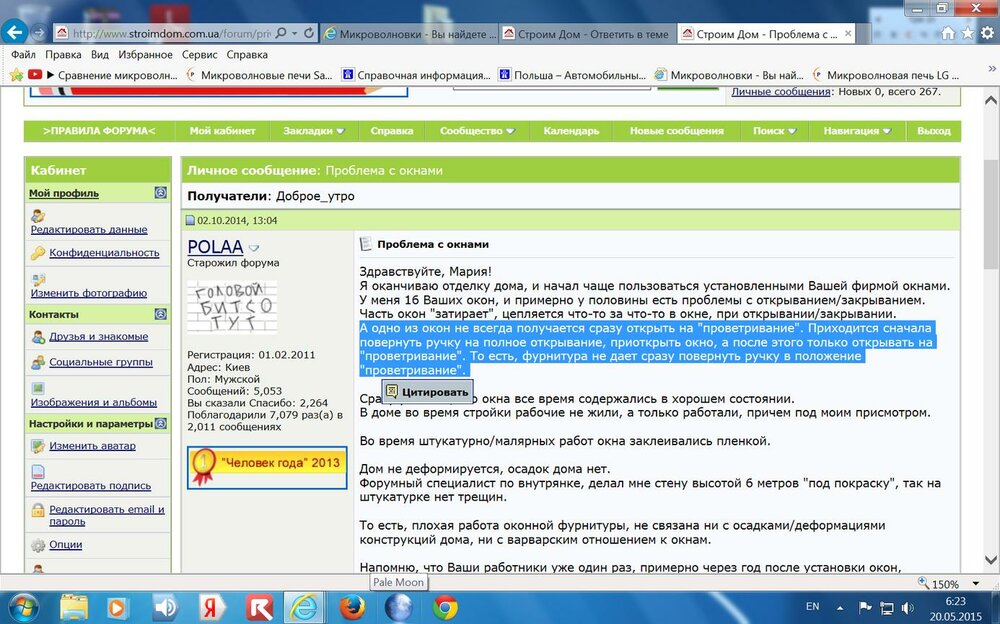Launch Chrome from the taskbar

click(x=445, y=607)
